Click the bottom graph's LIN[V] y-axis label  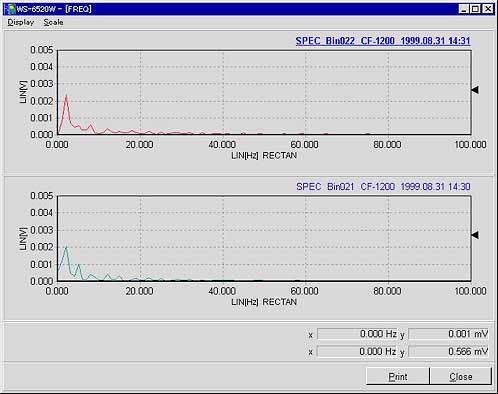23,238
